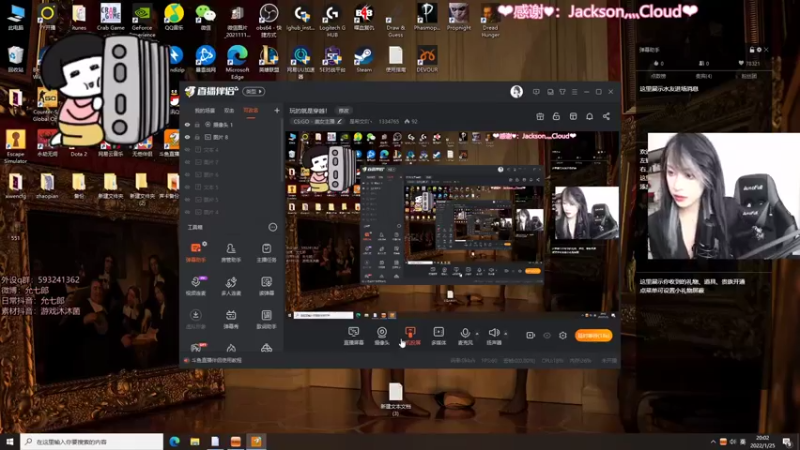Toggle the preview eye icon near settings

546,335
